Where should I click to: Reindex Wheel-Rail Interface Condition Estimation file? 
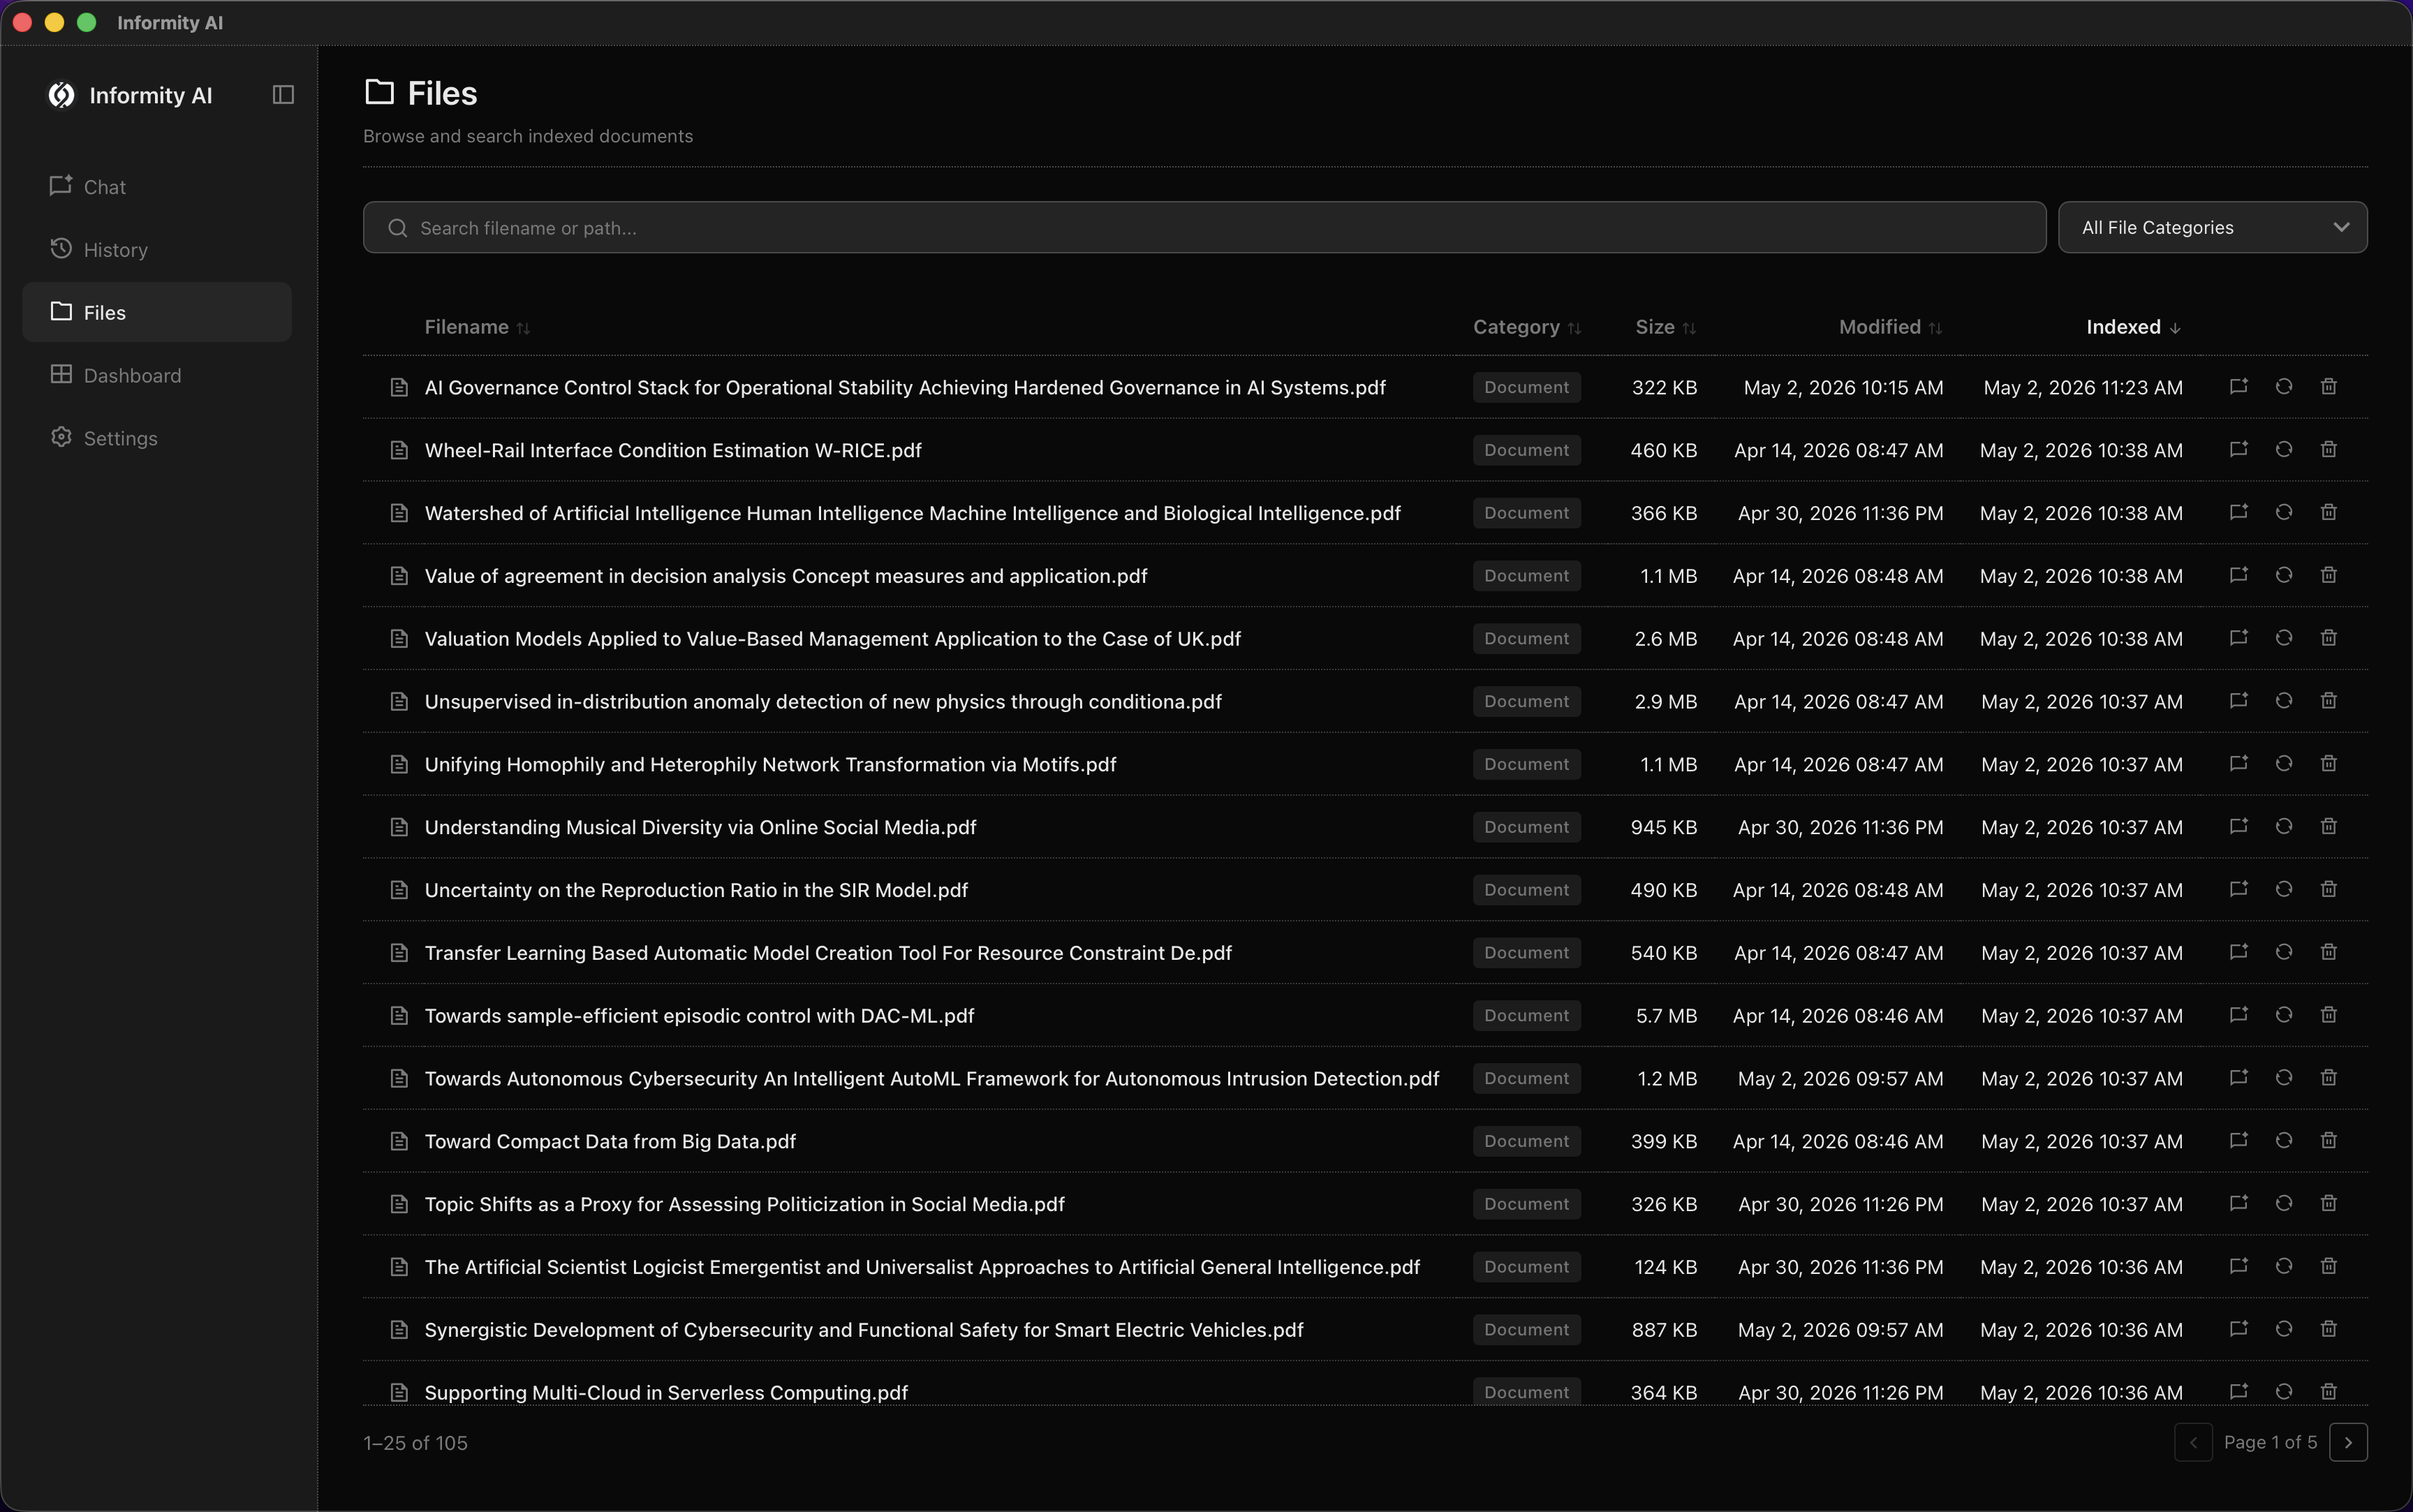tap(2284, 450)
